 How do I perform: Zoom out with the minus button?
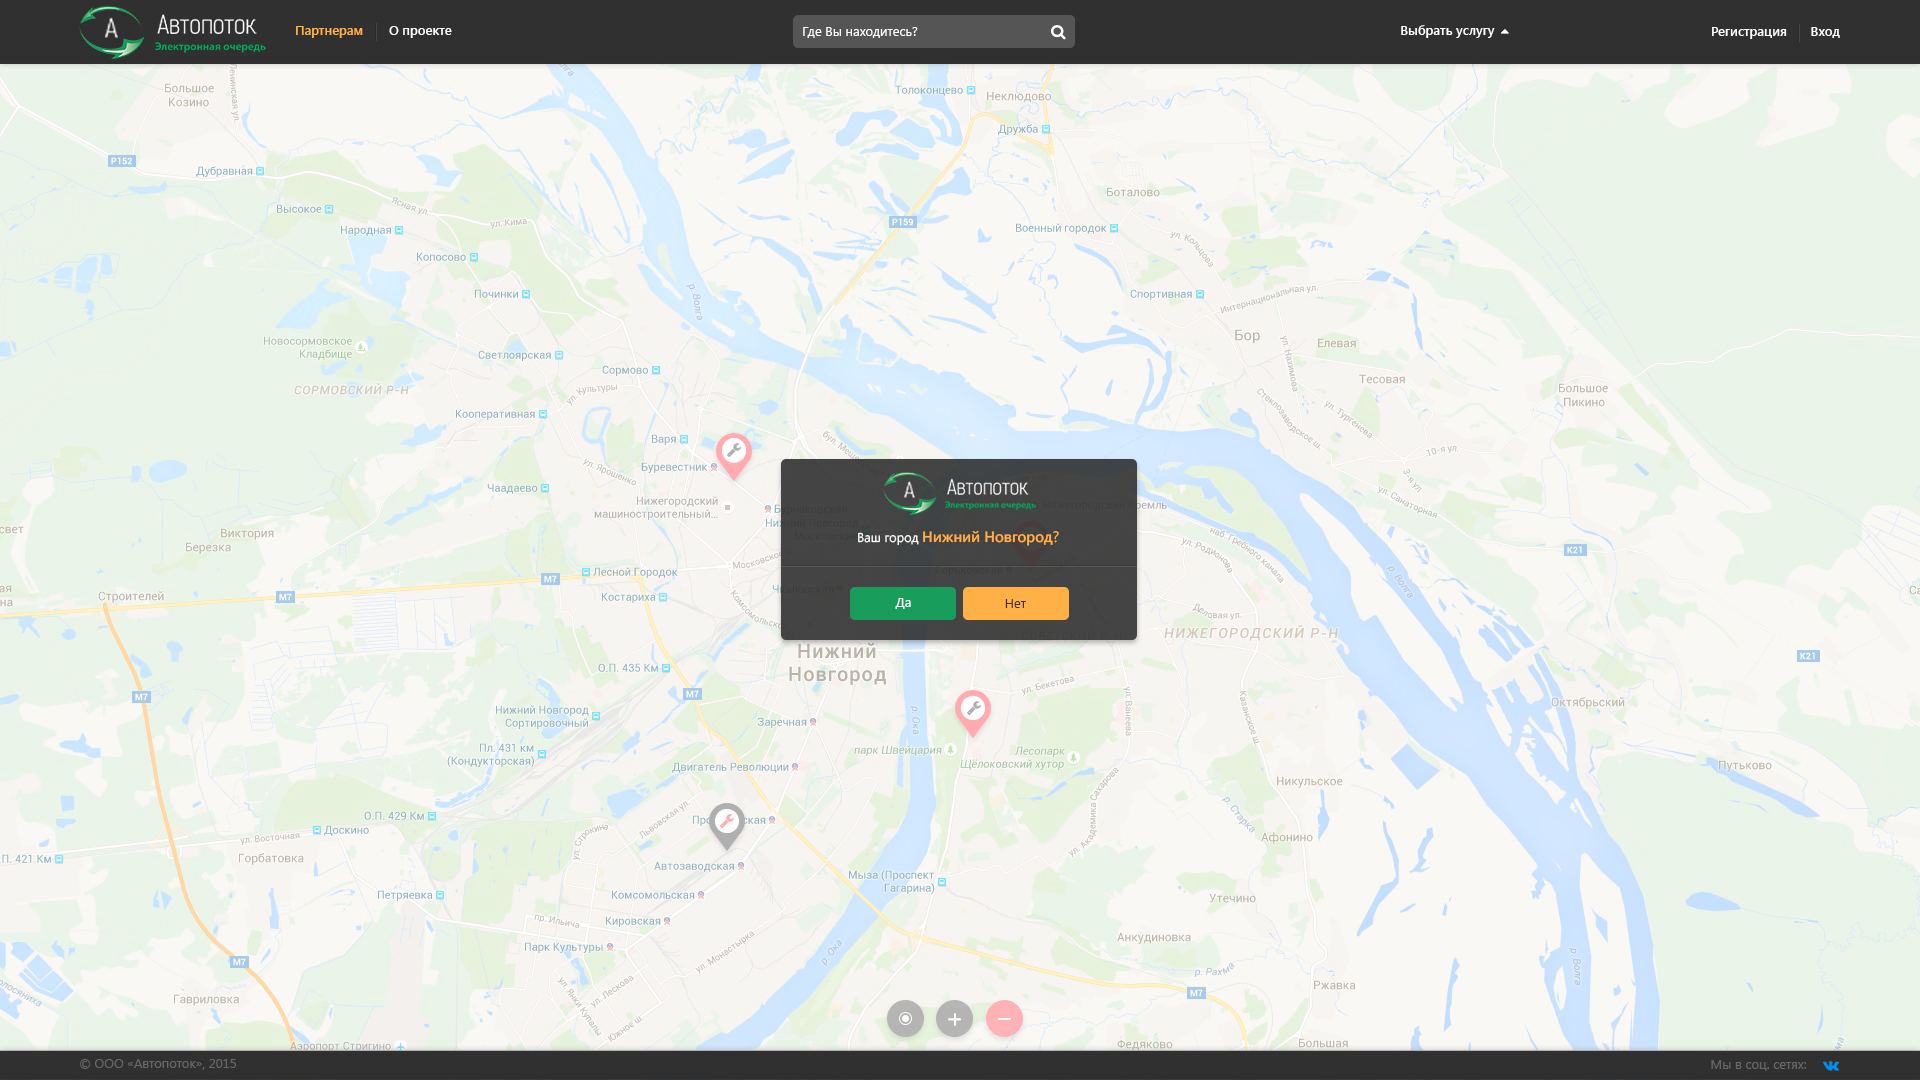(1005, 1018)
